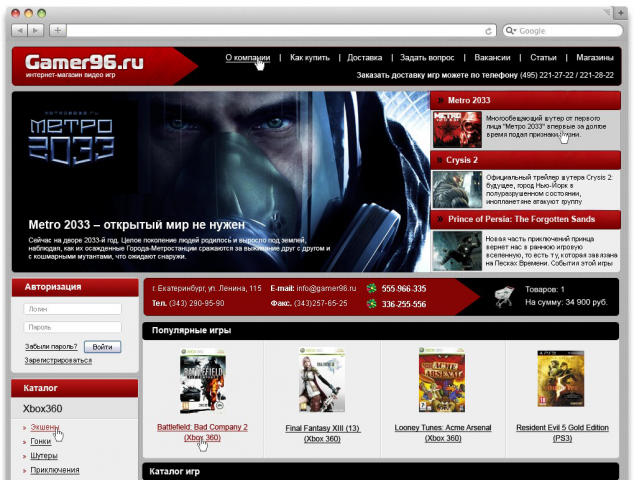
Task: Click the Resident Evil 5 Gold Edition cover
Action: coord(561,379)
